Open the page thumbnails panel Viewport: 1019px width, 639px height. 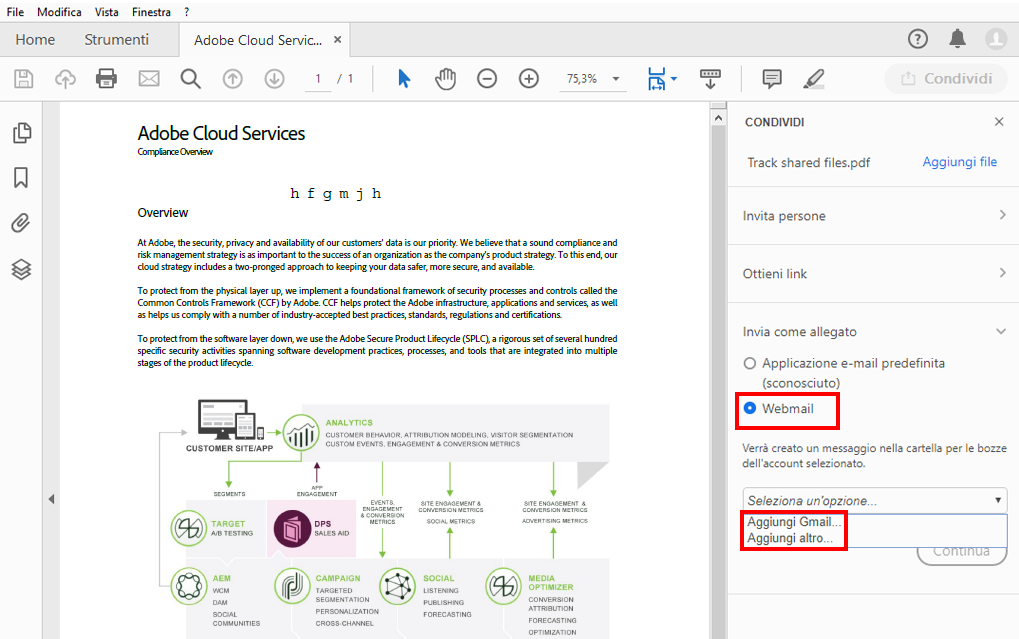21,132
